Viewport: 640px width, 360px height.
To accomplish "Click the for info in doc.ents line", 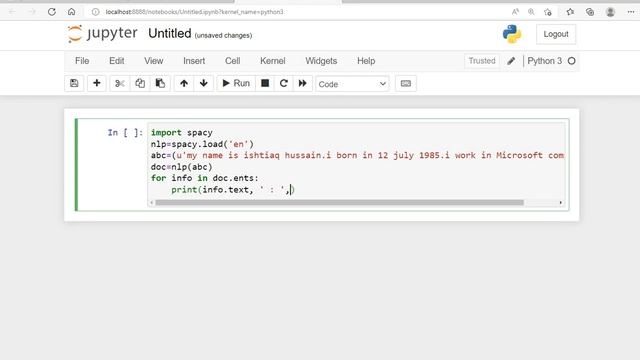I will (204, 178).
